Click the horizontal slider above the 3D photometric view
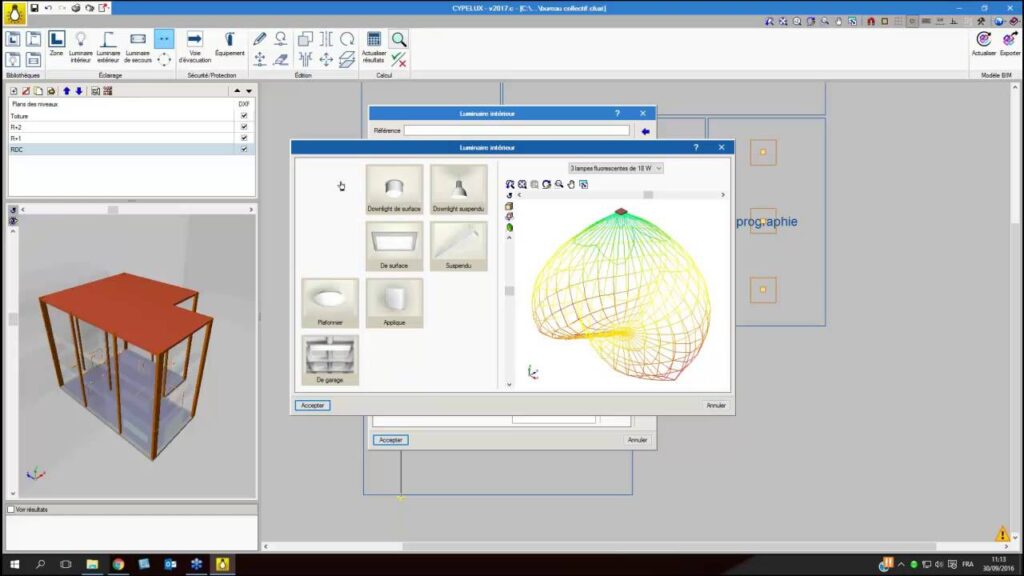This screenshot has height=576, width=1024. [647, 194]
